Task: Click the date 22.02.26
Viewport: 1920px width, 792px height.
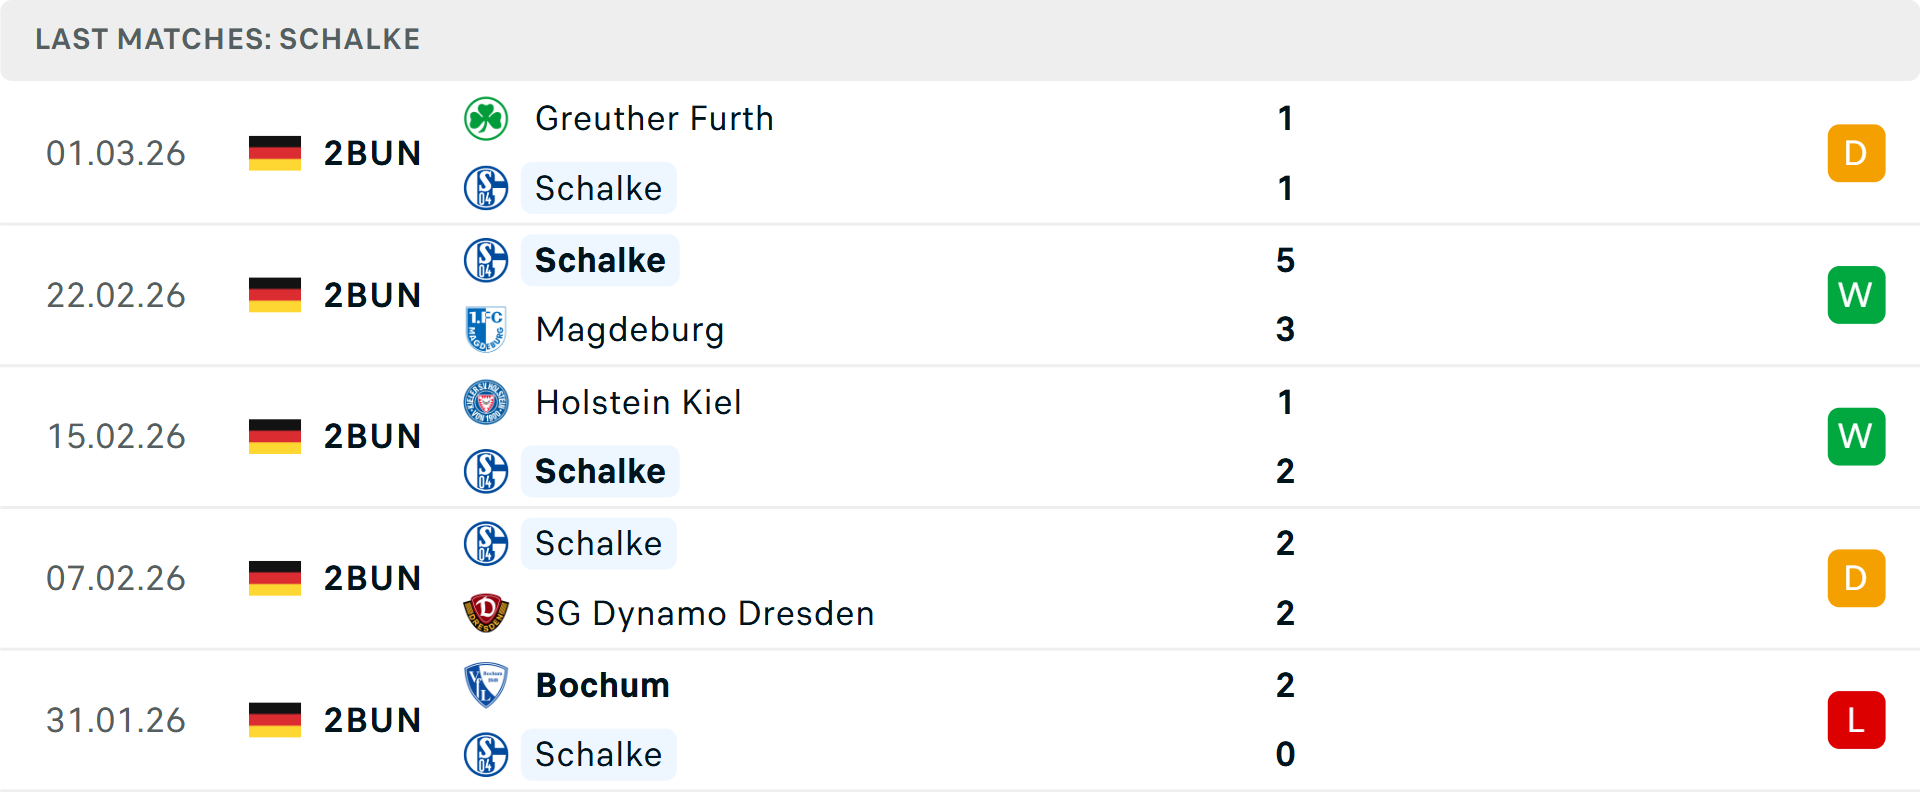Action: pyautogui.click(x=116, y=294)
